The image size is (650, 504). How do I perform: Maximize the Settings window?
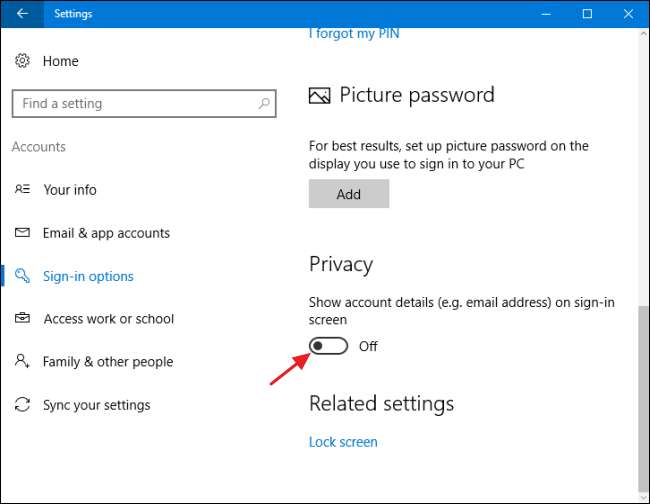coord(587,13)
